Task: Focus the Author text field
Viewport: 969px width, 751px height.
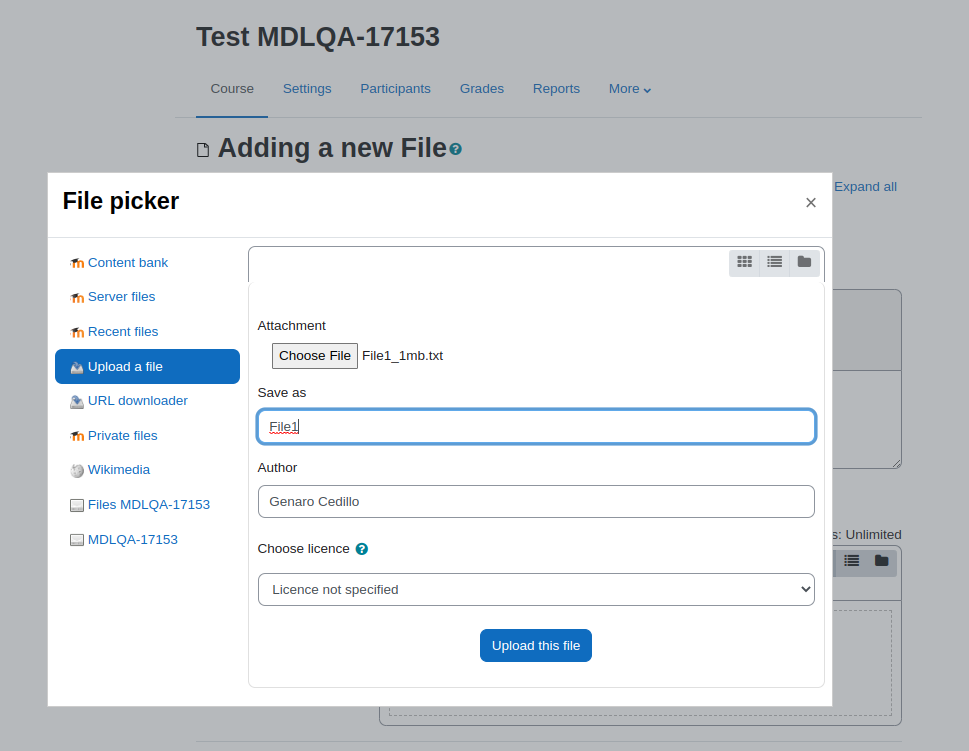Action: click(536, 502)
